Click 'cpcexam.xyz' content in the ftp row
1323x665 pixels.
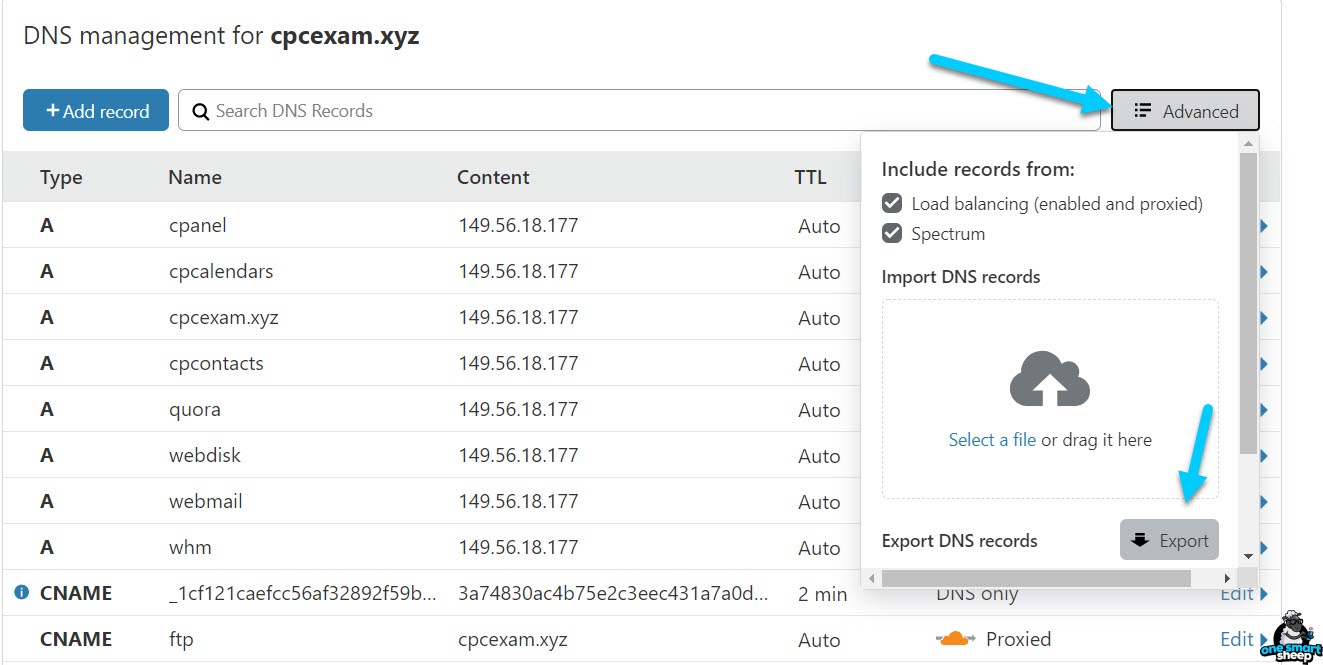click(514, 640)
